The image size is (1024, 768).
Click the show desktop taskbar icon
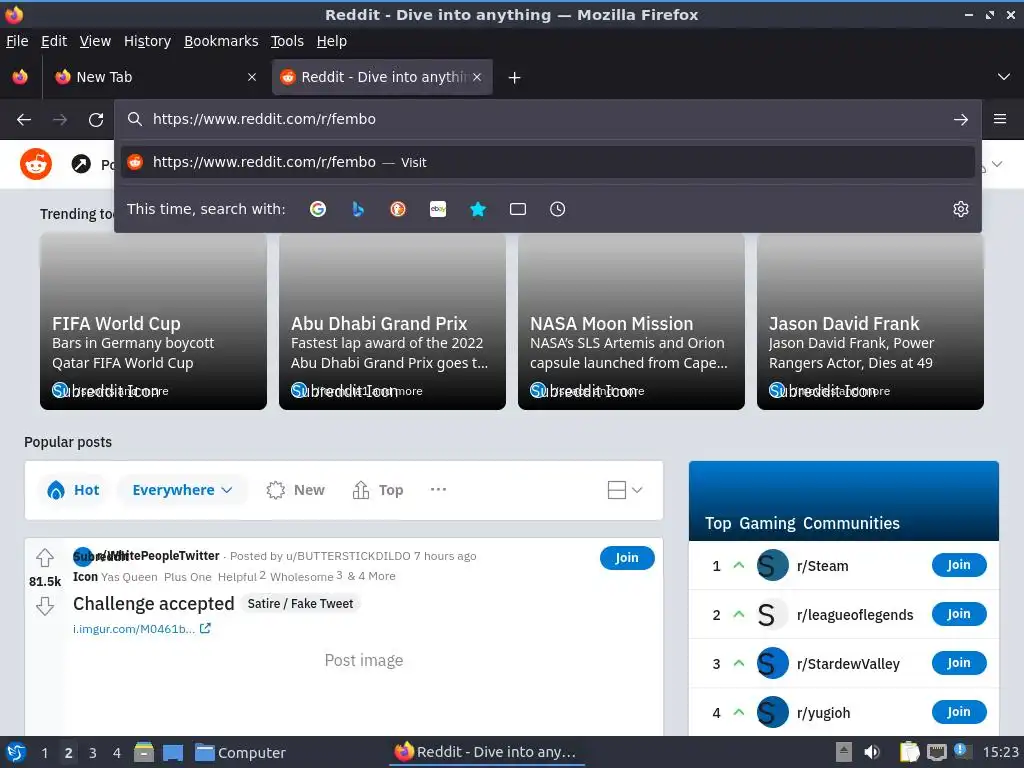[172, 753]
